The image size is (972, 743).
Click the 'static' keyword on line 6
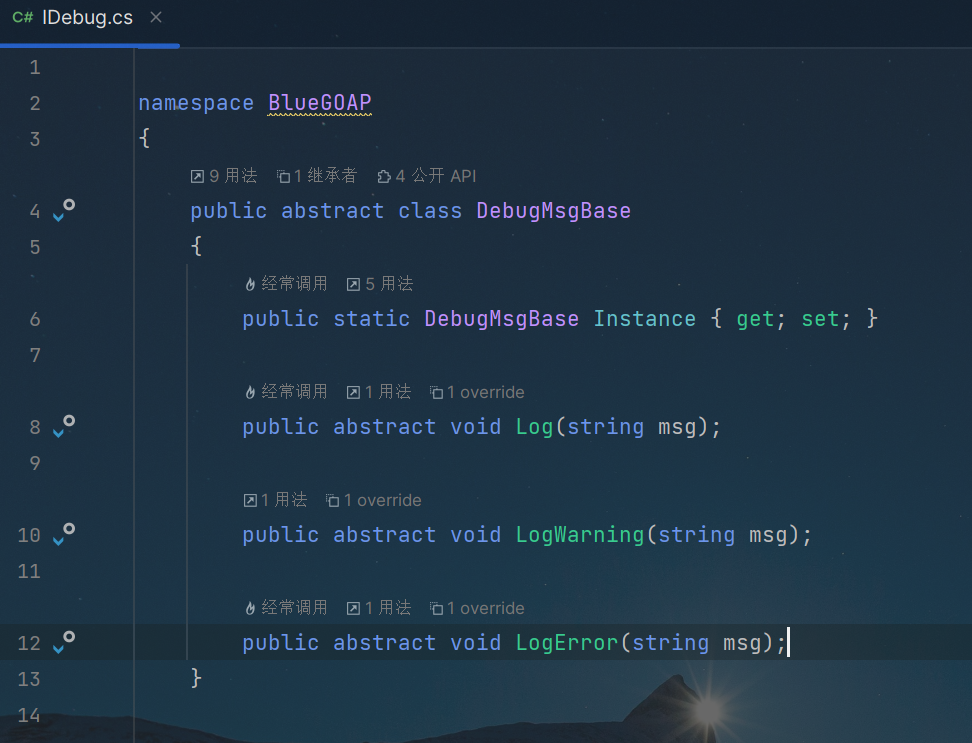tap(371, 319)
